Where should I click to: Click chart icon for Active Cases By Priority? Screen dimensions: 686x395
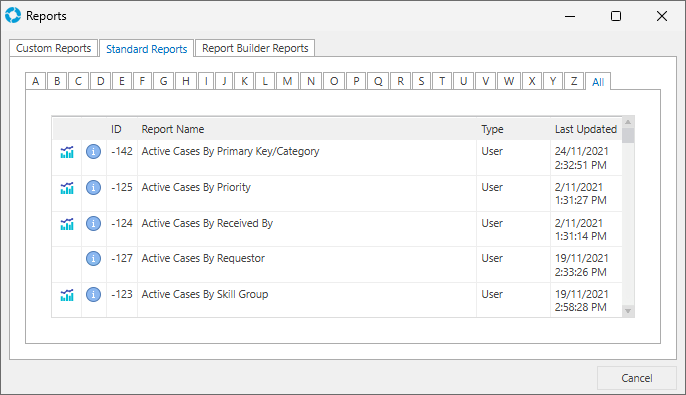(67, 188)
